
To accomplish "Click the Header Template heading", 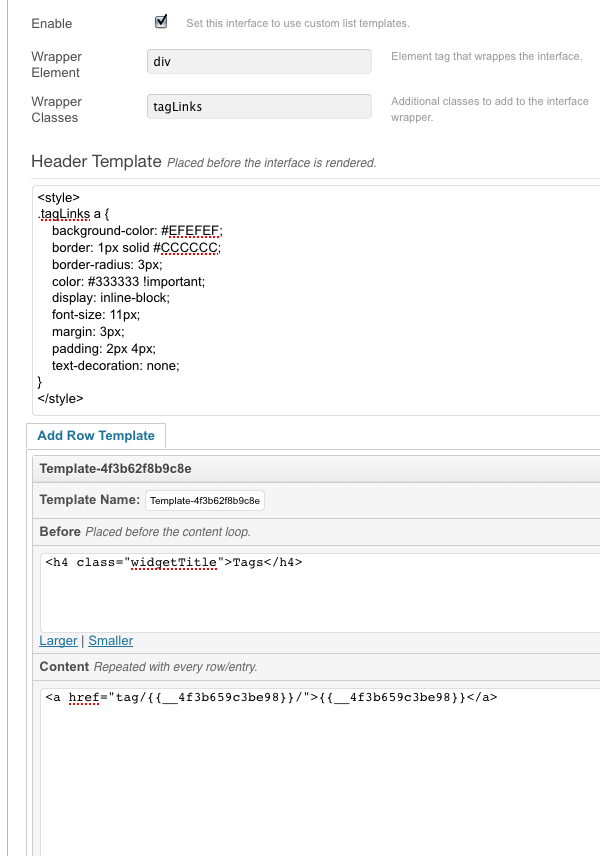I will click(x=97, y=162).
